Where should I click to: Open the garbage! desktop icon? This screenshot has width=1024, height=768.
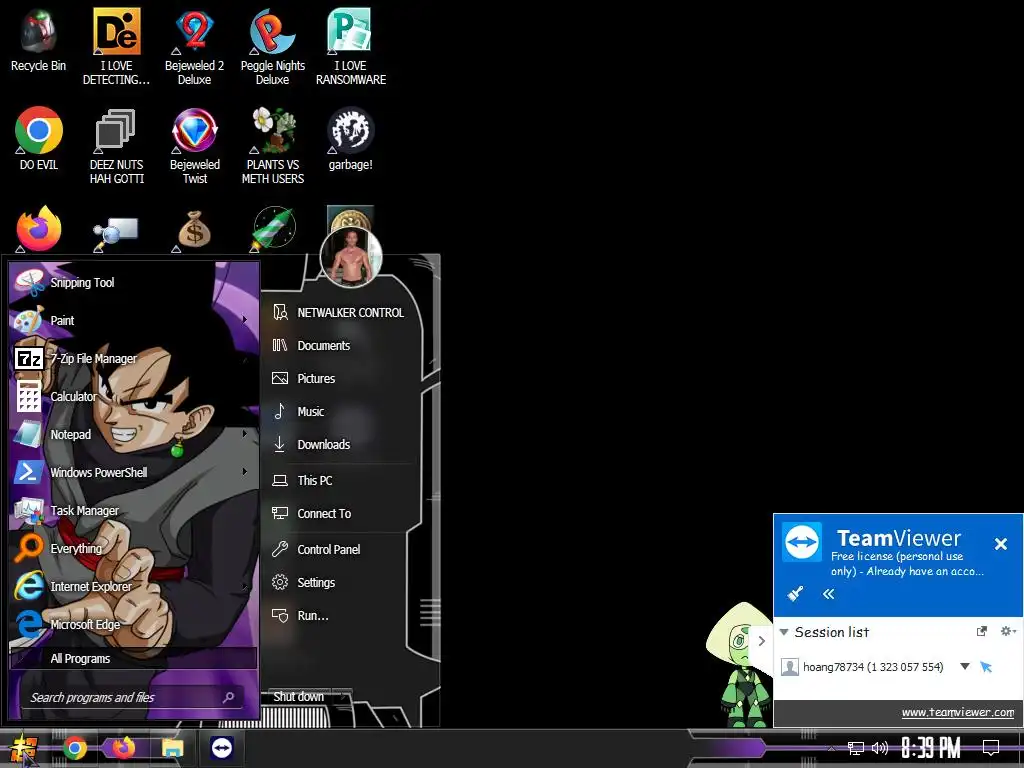pyautogui.click(x=351, y=138)
